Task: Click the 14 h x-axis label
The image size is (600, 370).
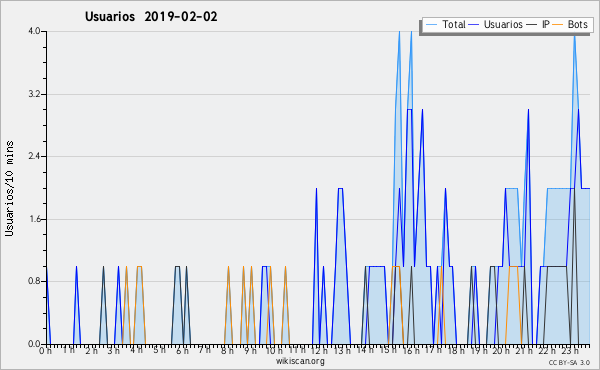Action: pyautogui.click(x=365, y=350)
